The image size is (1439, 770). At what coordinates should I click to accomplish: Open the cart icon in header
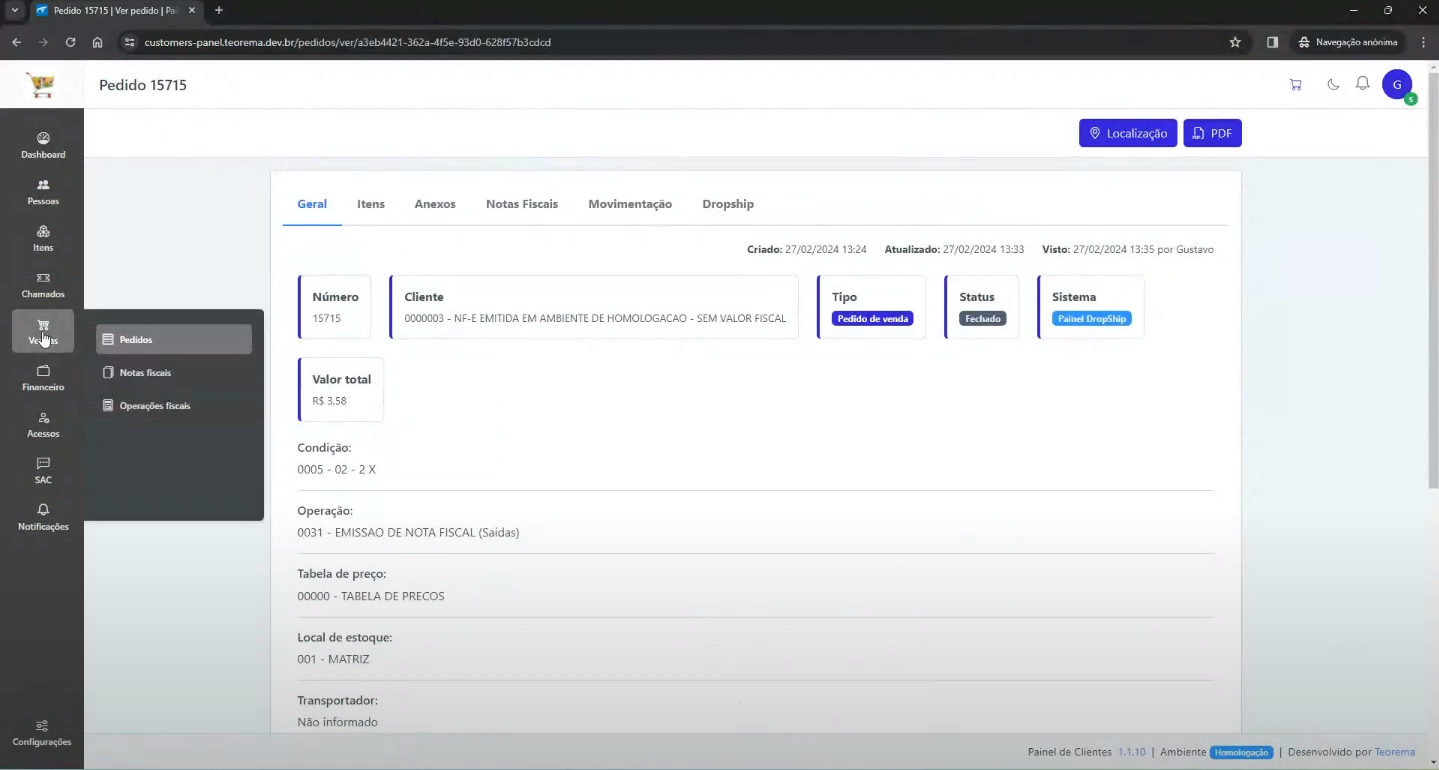1296,85
